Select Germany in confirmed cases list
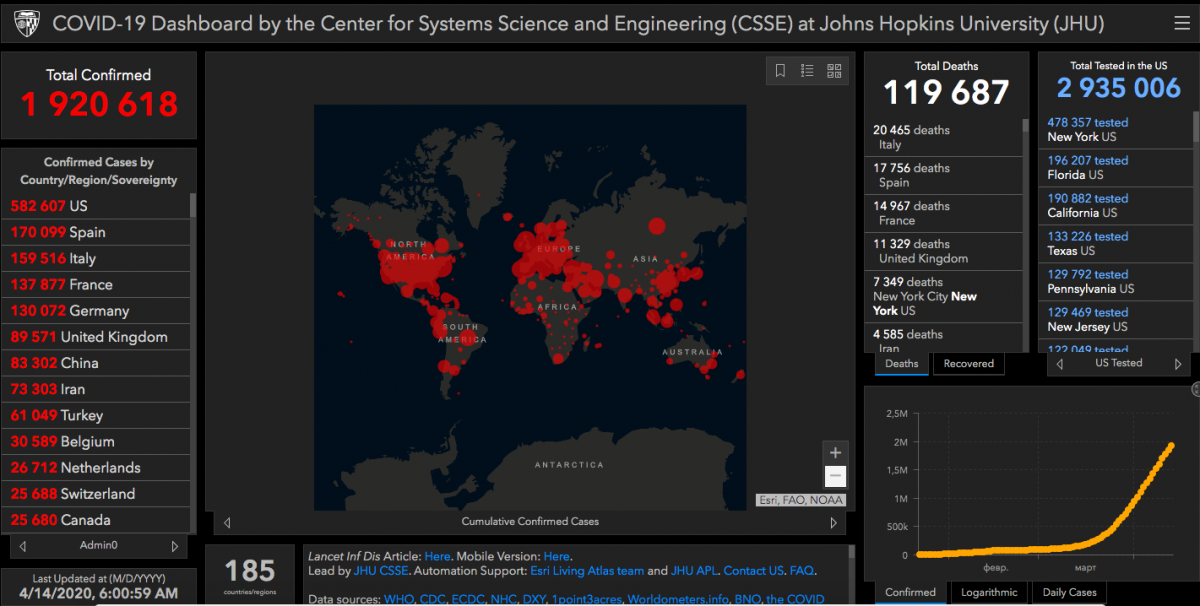This screenshot has height=606, width=1200. [x=96, y=310]
